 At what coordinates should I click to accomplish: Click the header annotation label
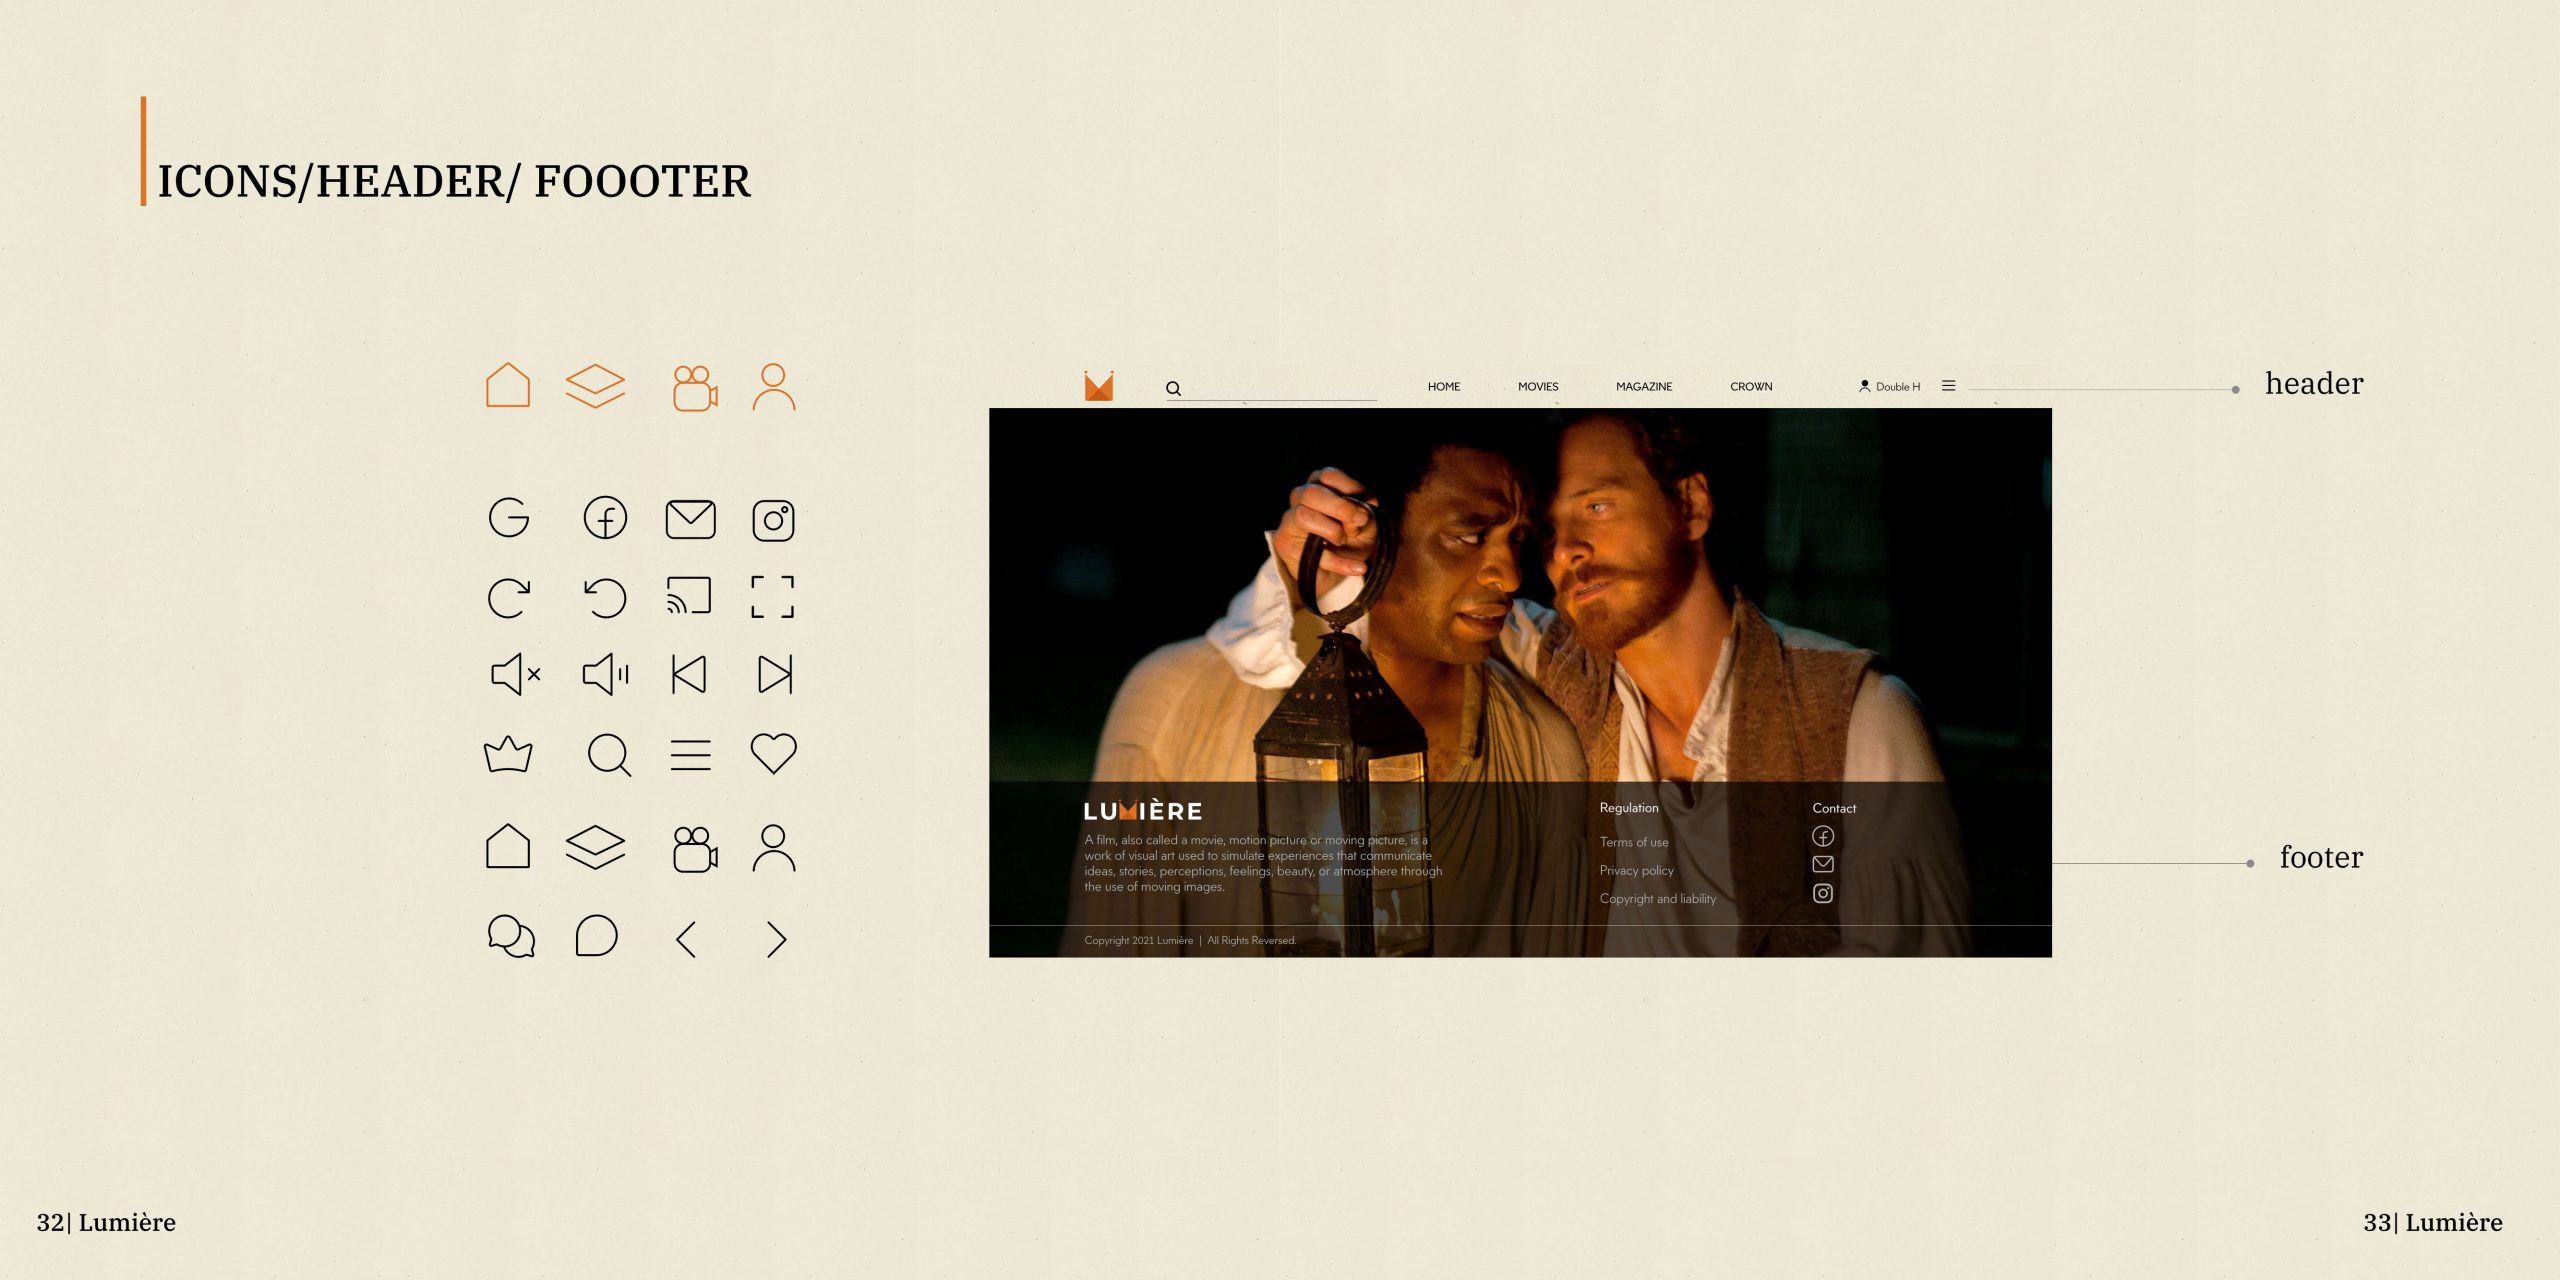(2314, 384)
